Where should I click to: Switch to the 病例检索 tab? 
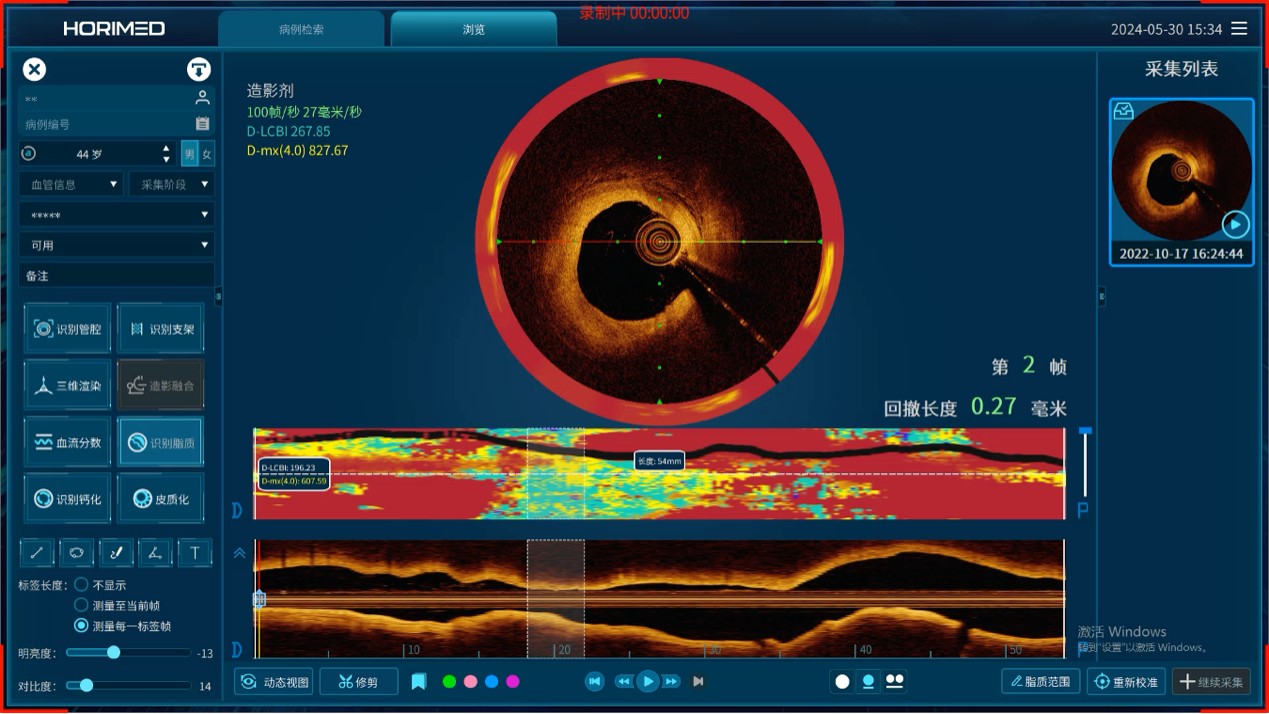(301, 30)
